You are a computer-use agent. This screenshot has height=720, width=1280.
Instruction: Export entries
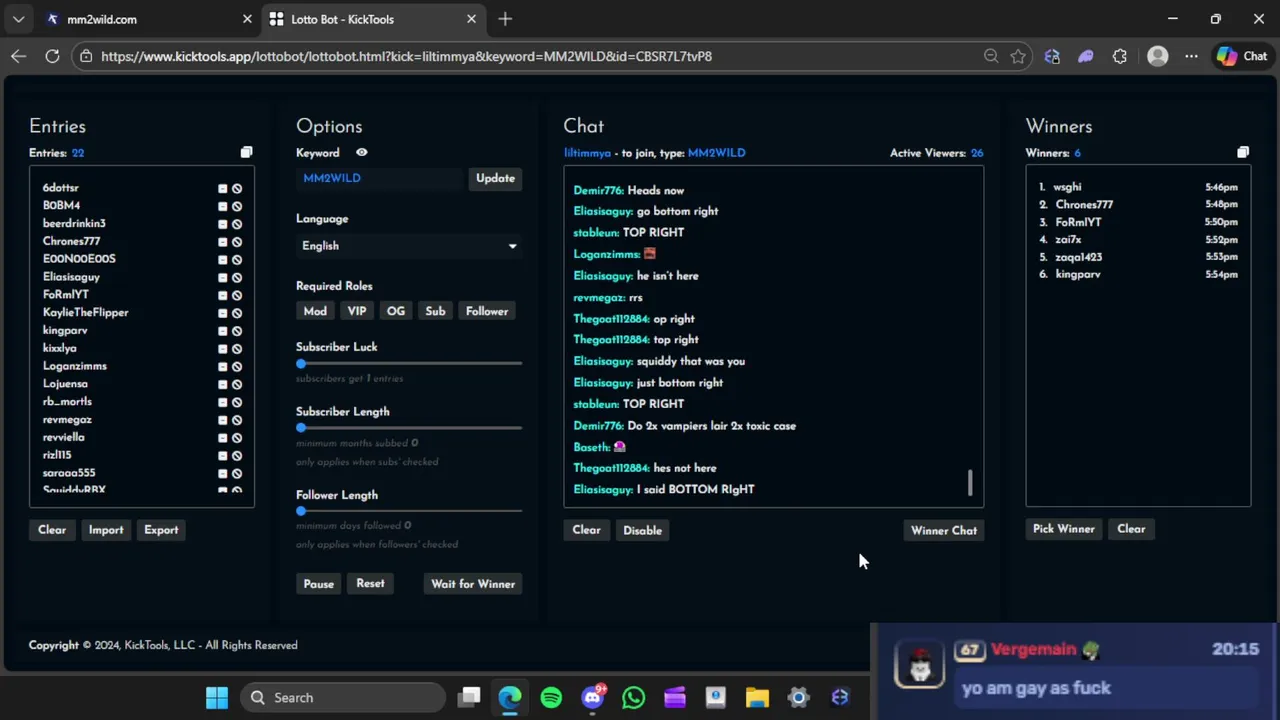tap(161, 530)
